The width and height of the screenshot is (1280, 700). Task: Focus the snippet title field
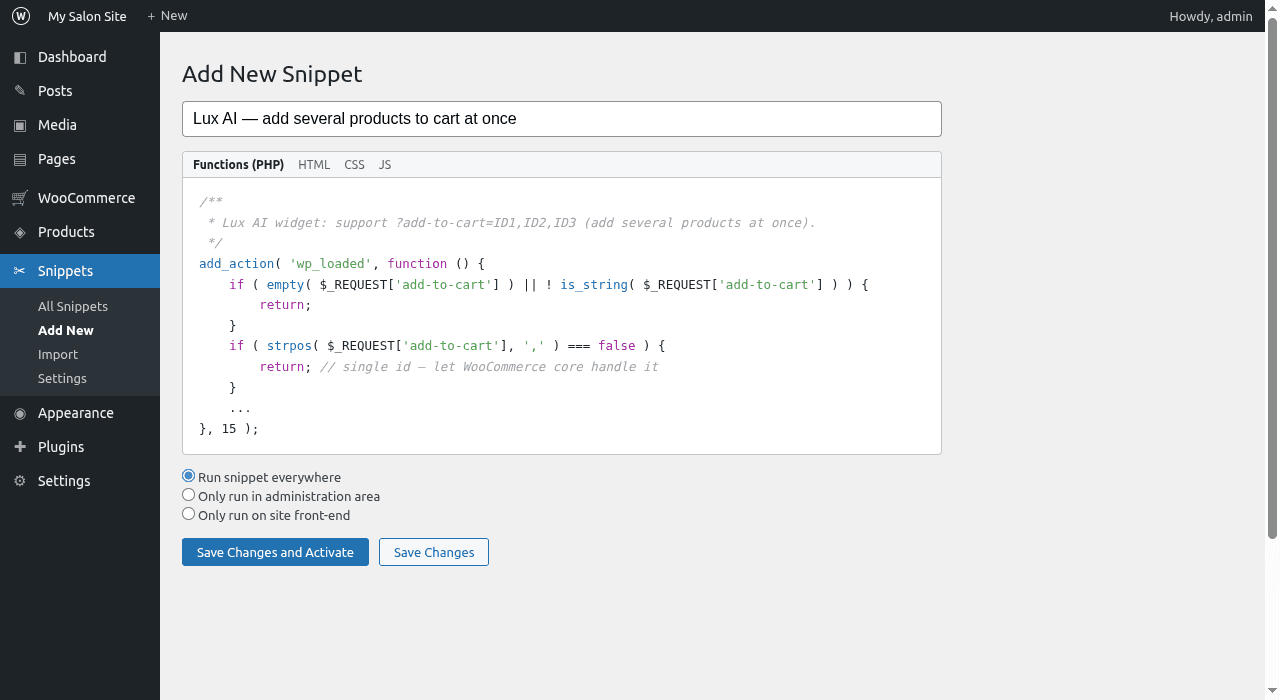point(562,119)
